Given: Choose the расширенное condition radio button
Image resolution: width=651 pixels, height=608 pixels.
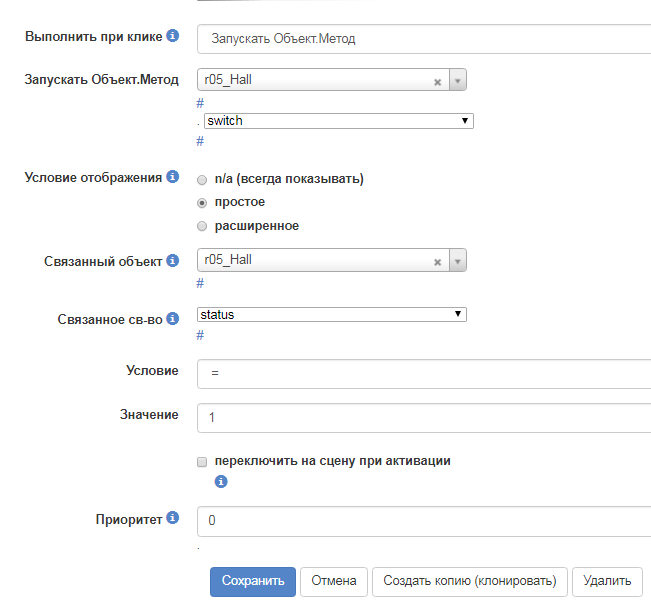Looking at the screenshot, I should click(x=202, y=226).
